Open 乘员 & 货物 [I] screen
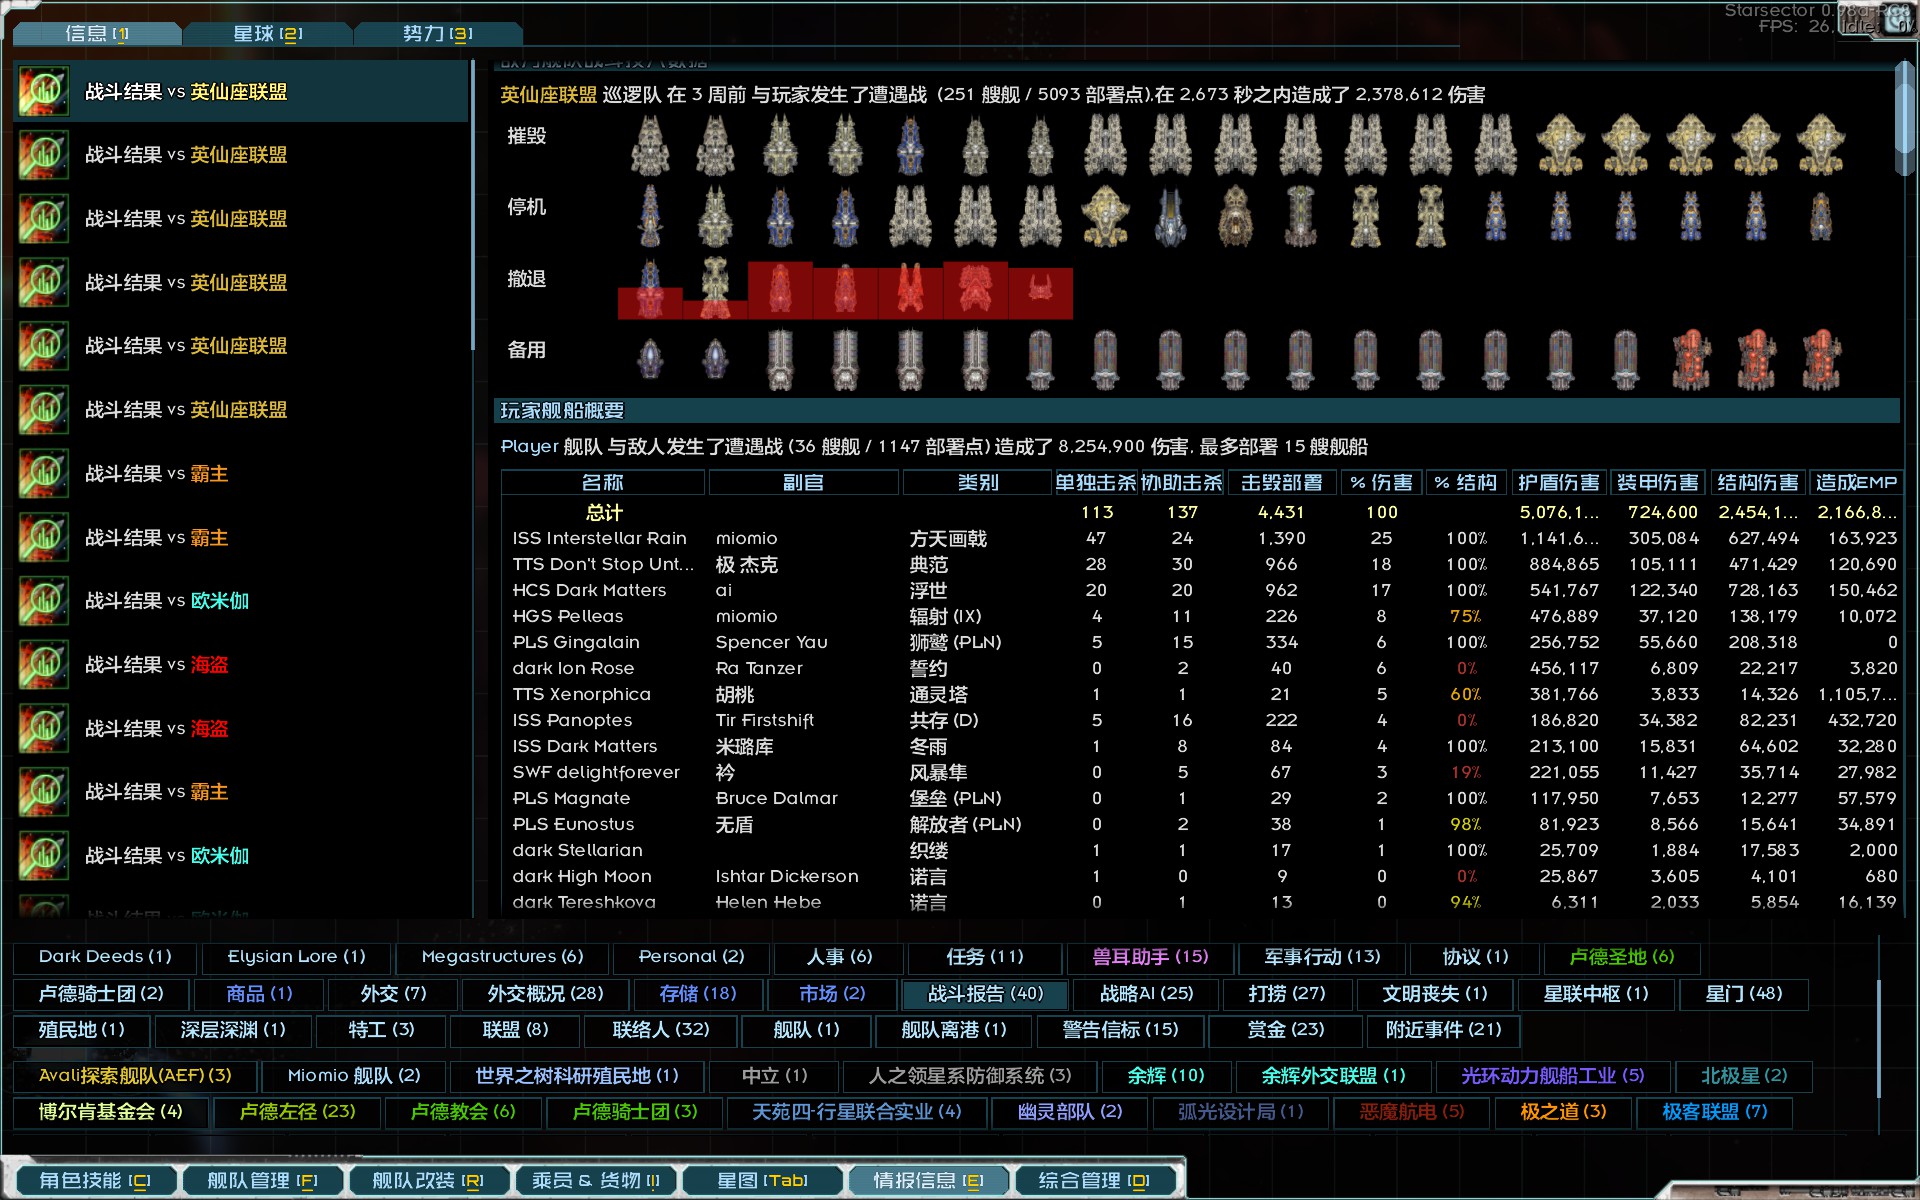 point(595,1181)
